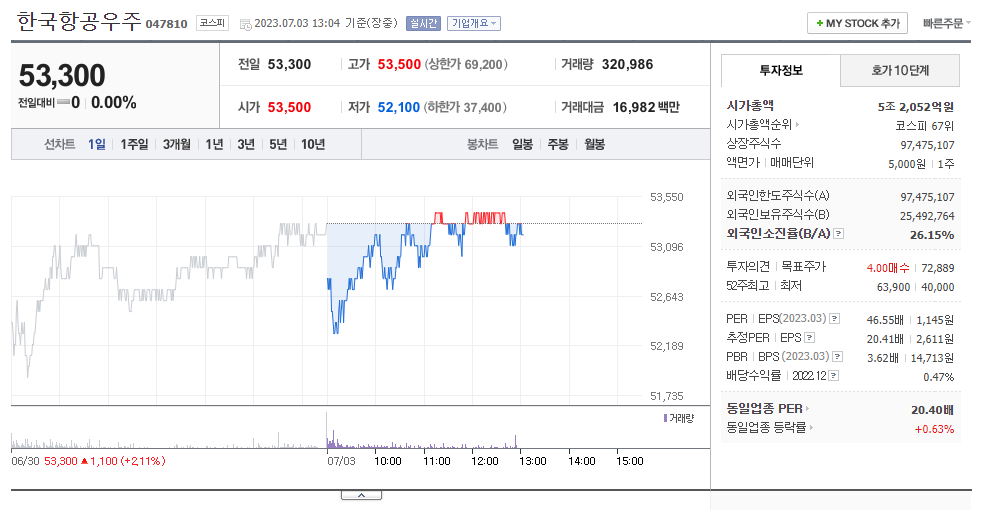Image resolution: width=997 pixels, height=510 pixels.
Task: Click the calendar icon beside the timestamp
Action: pos(245,25)
